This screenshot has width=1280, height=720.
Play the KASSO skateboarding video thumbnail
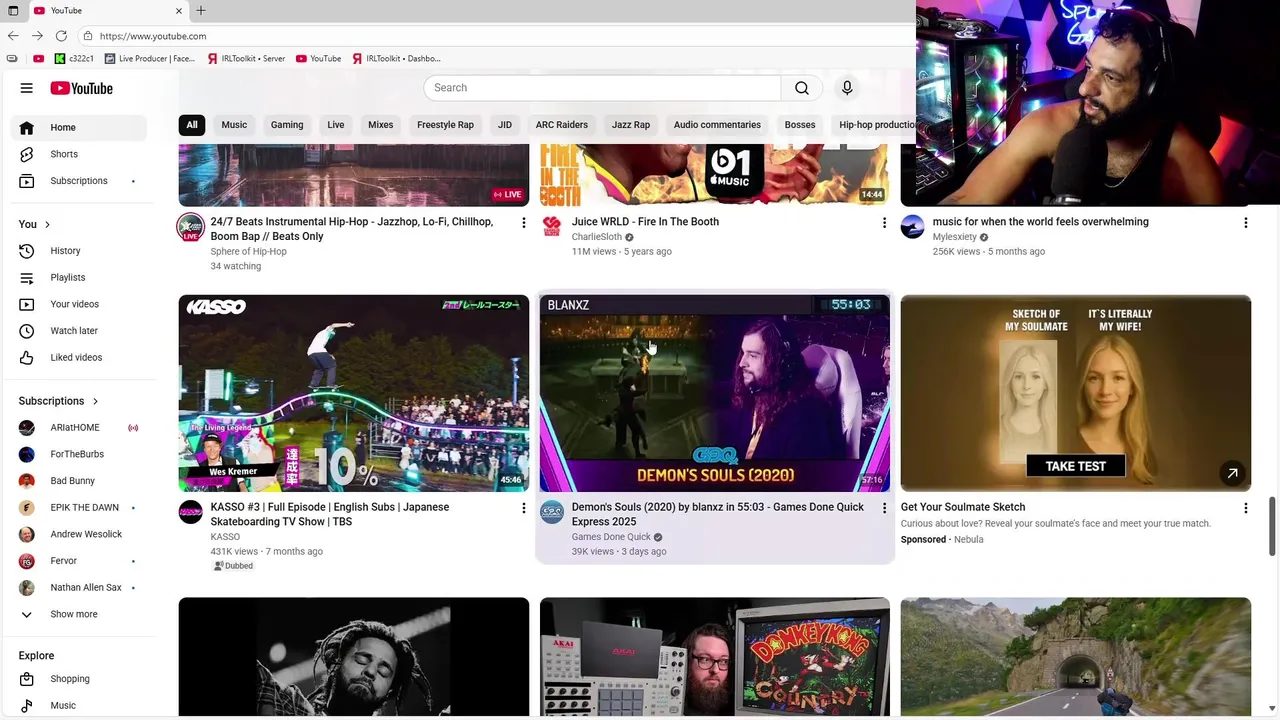coord(354,393)
